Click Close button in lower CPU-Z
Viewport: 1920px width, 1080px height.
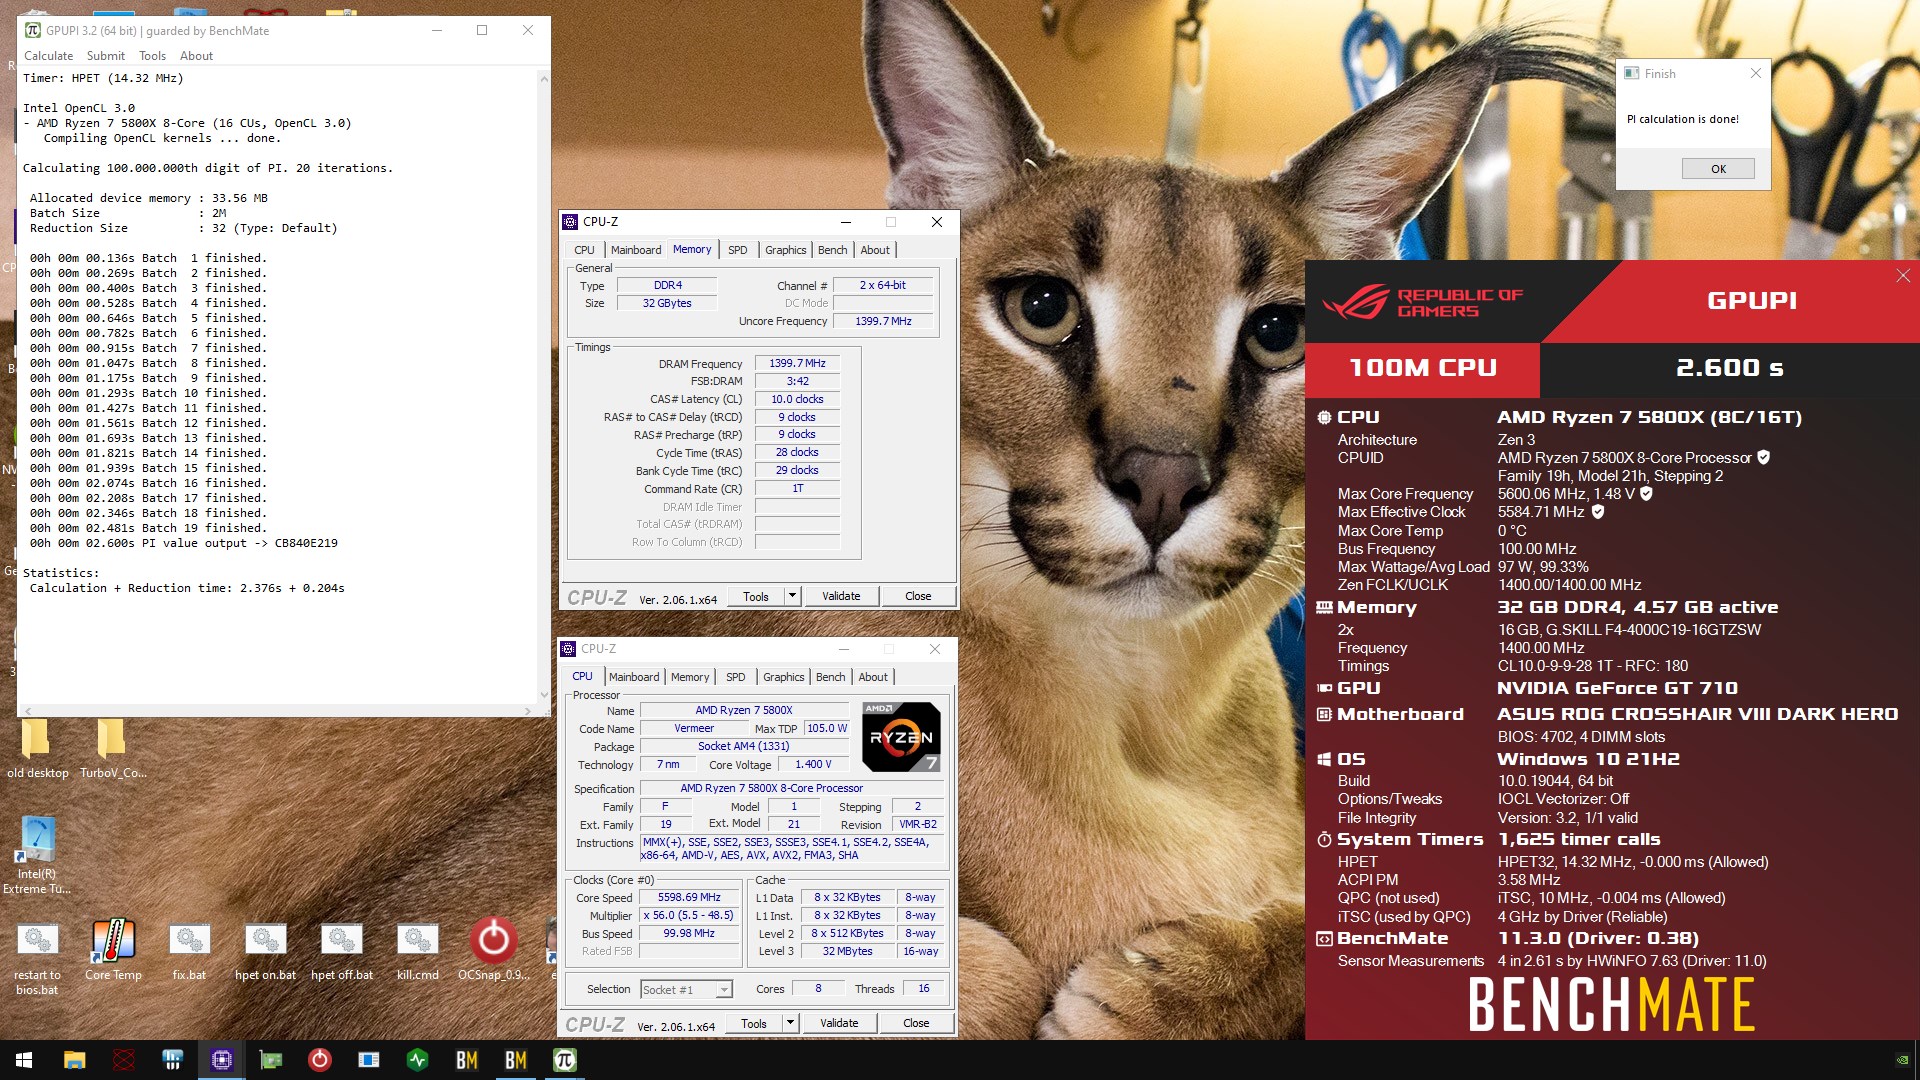coord(916,1023)
